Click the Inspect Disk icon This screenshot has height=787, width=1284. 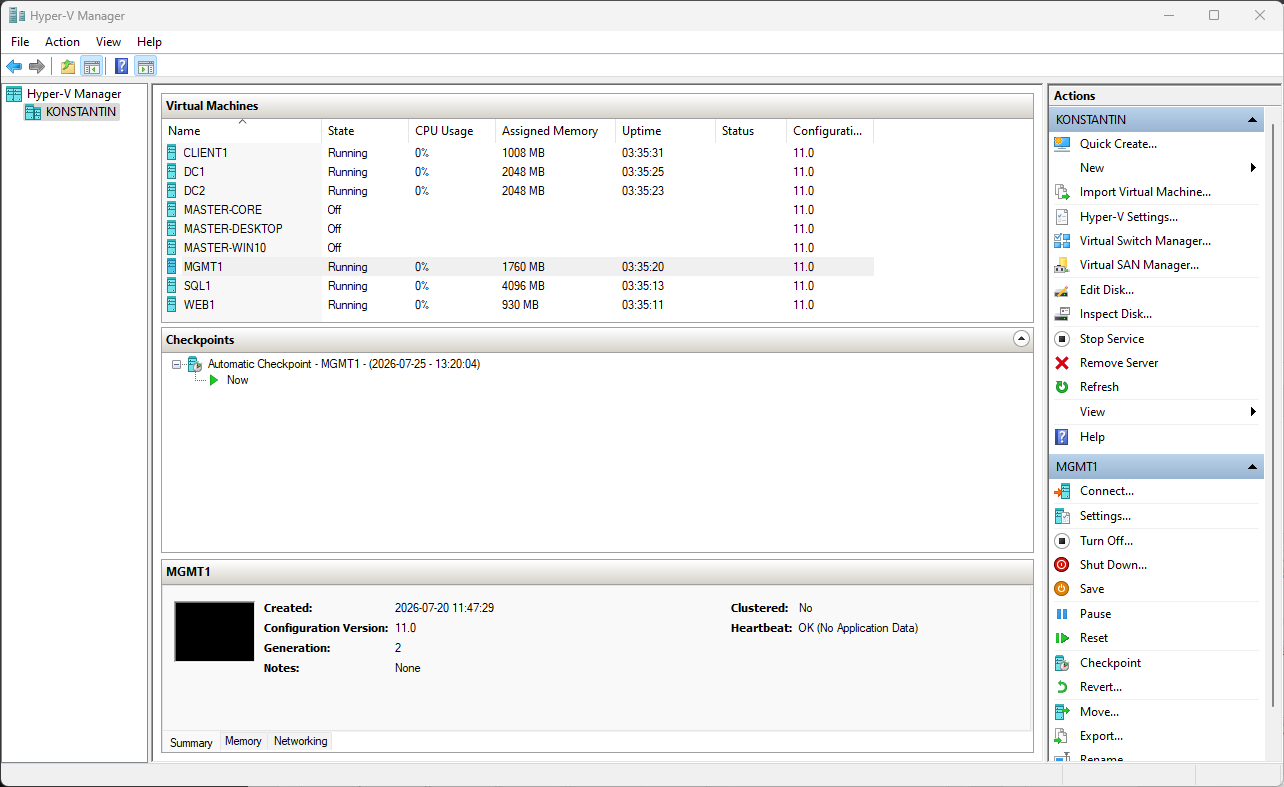coord(1062,314)
